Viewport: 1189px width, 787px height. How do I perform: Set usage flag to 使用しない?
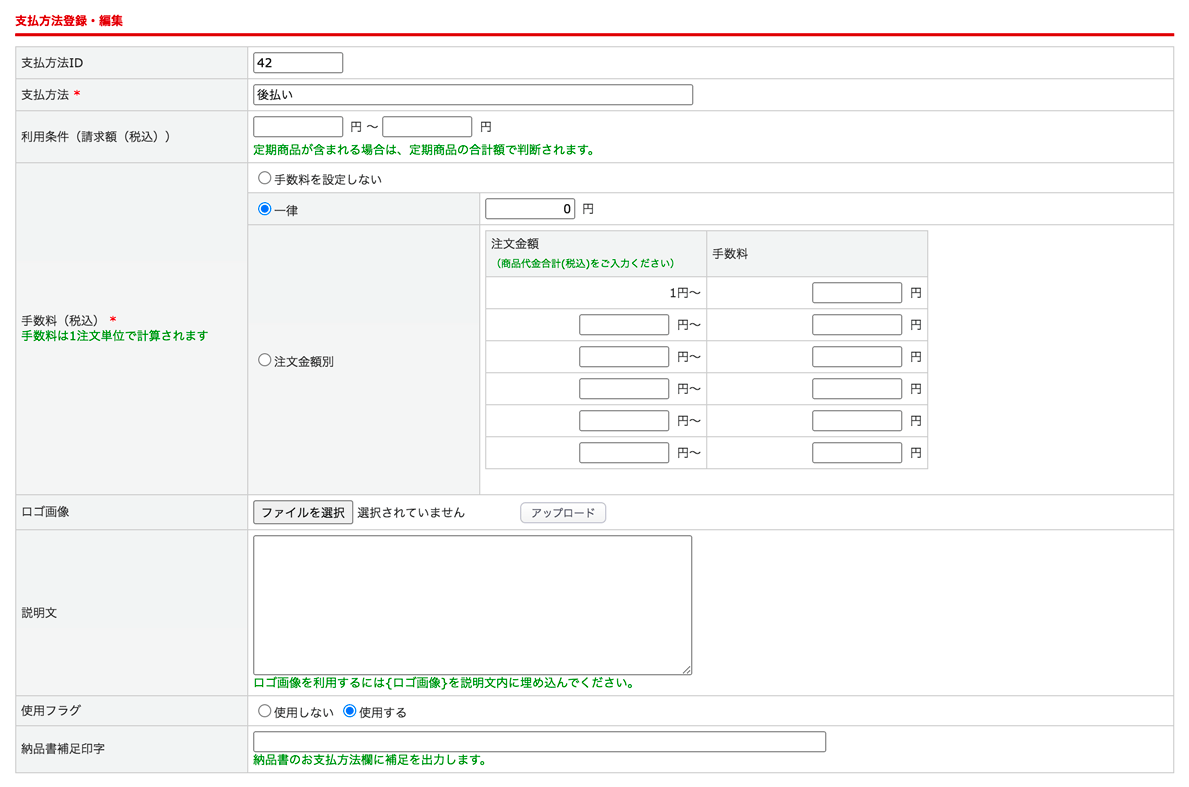pos(265,712)
